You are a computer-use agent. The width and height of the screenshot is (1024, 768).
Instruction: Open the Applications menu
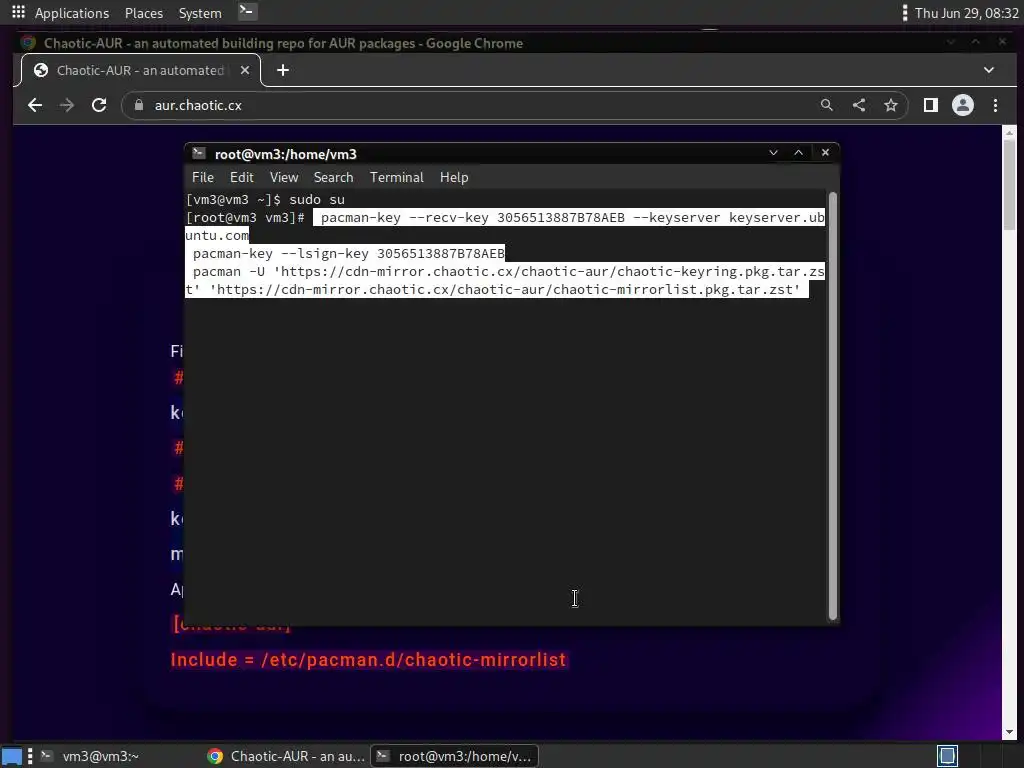pyautogui.click(x=72, y=13)
